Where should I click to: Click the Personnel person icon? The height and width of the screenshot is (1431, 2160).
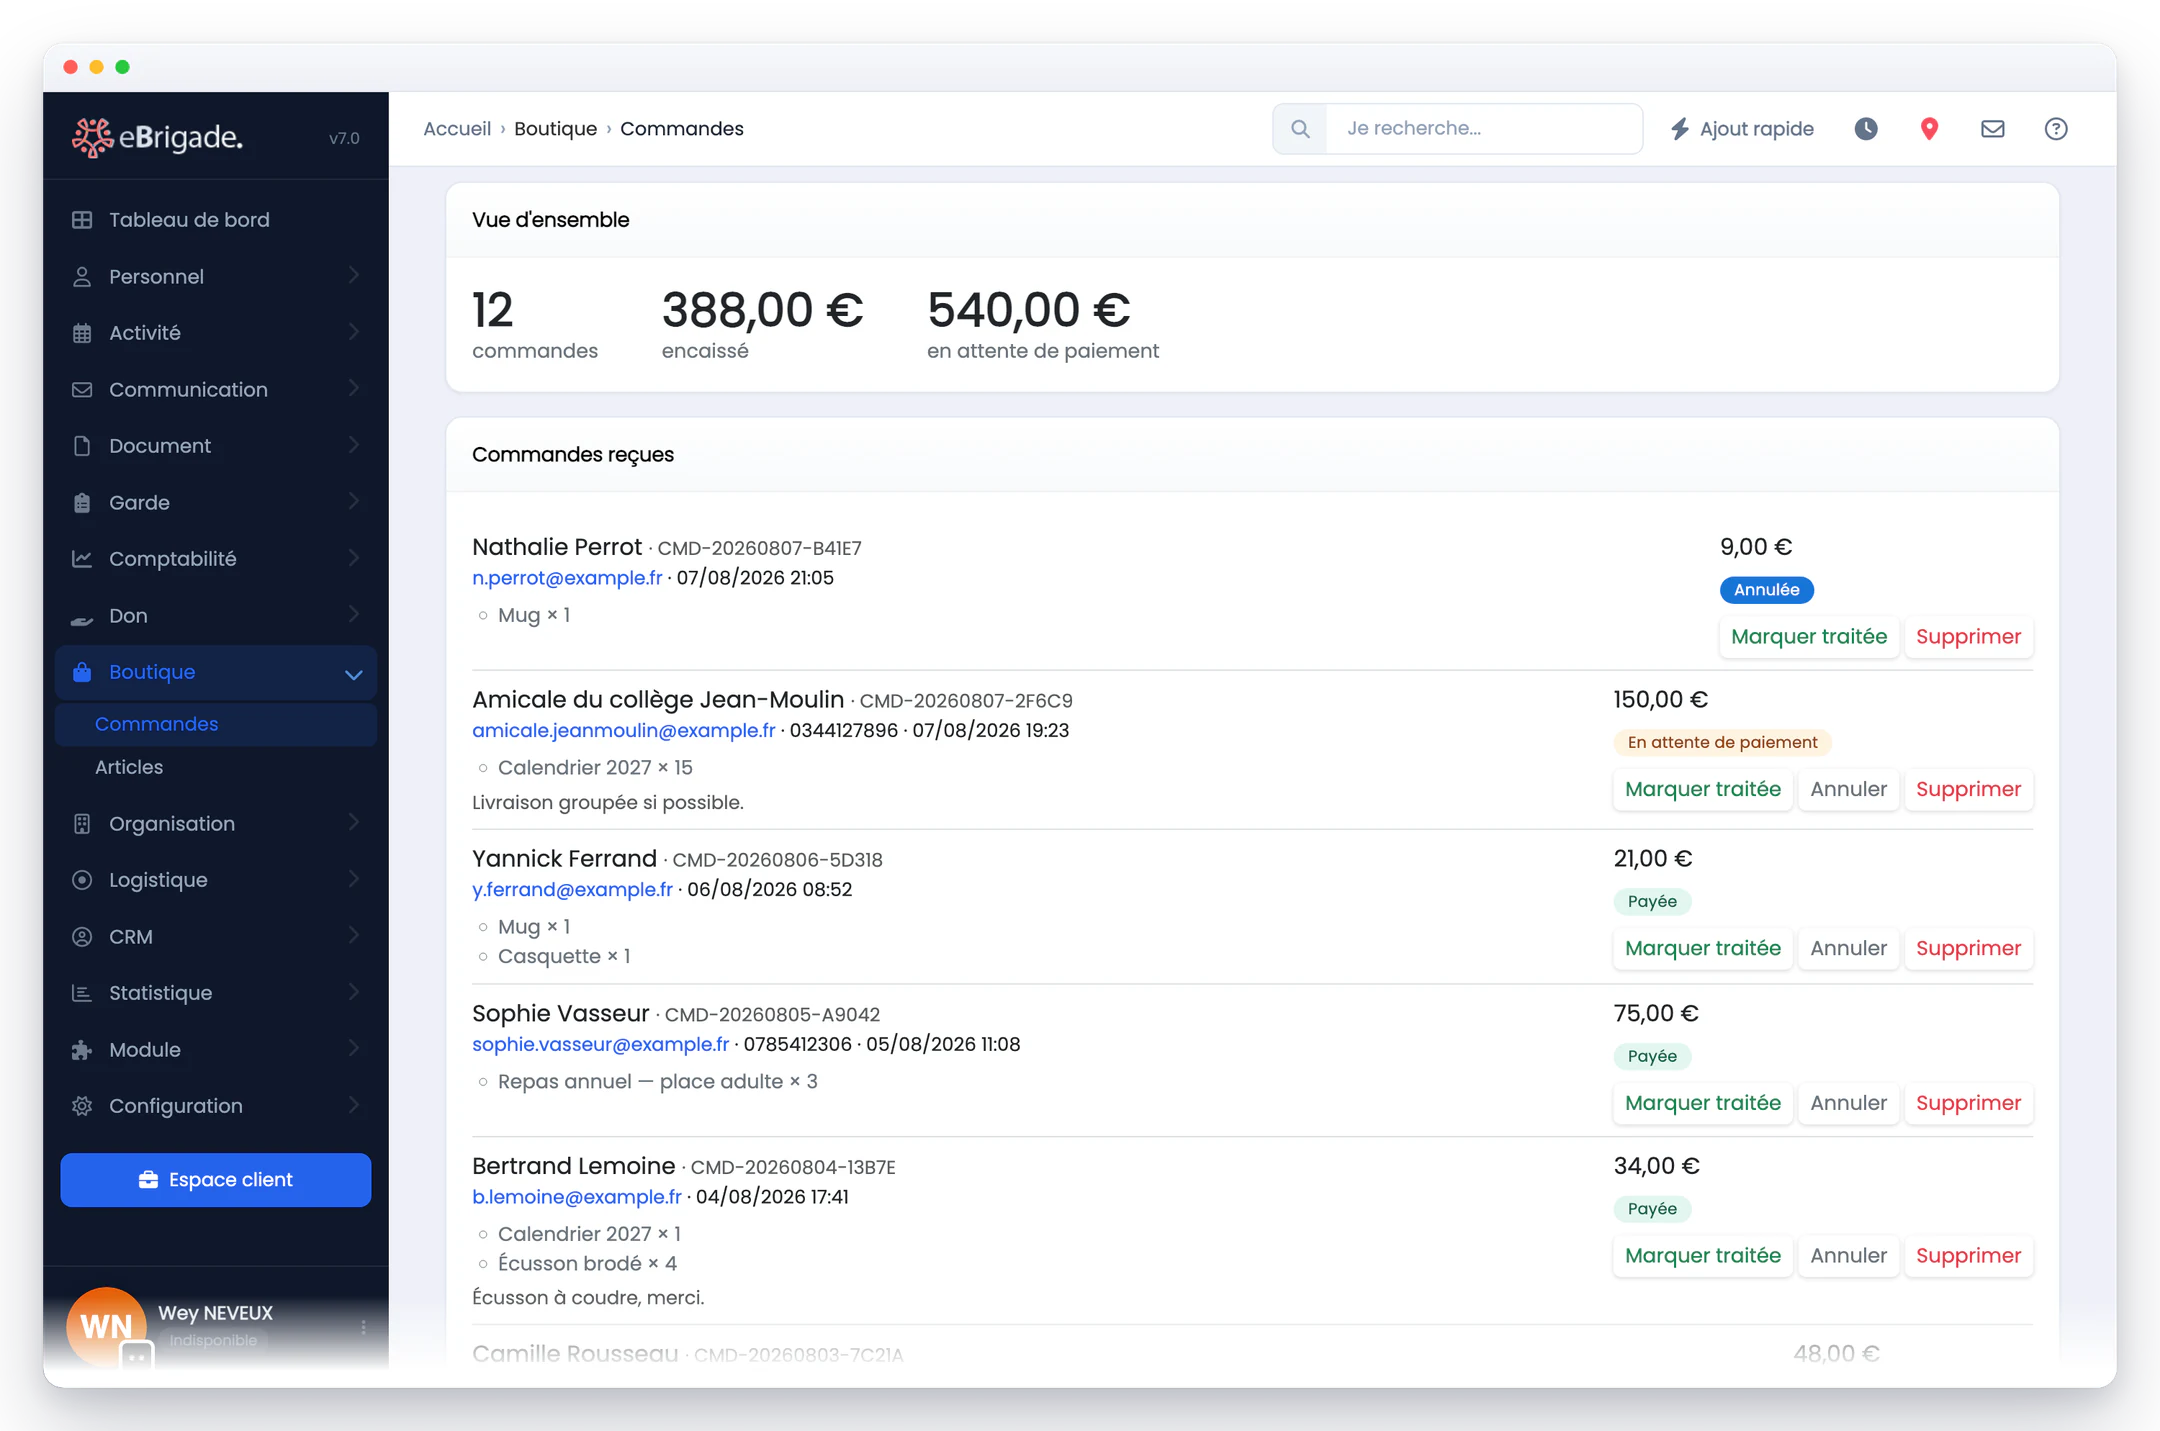pos(82,277)
